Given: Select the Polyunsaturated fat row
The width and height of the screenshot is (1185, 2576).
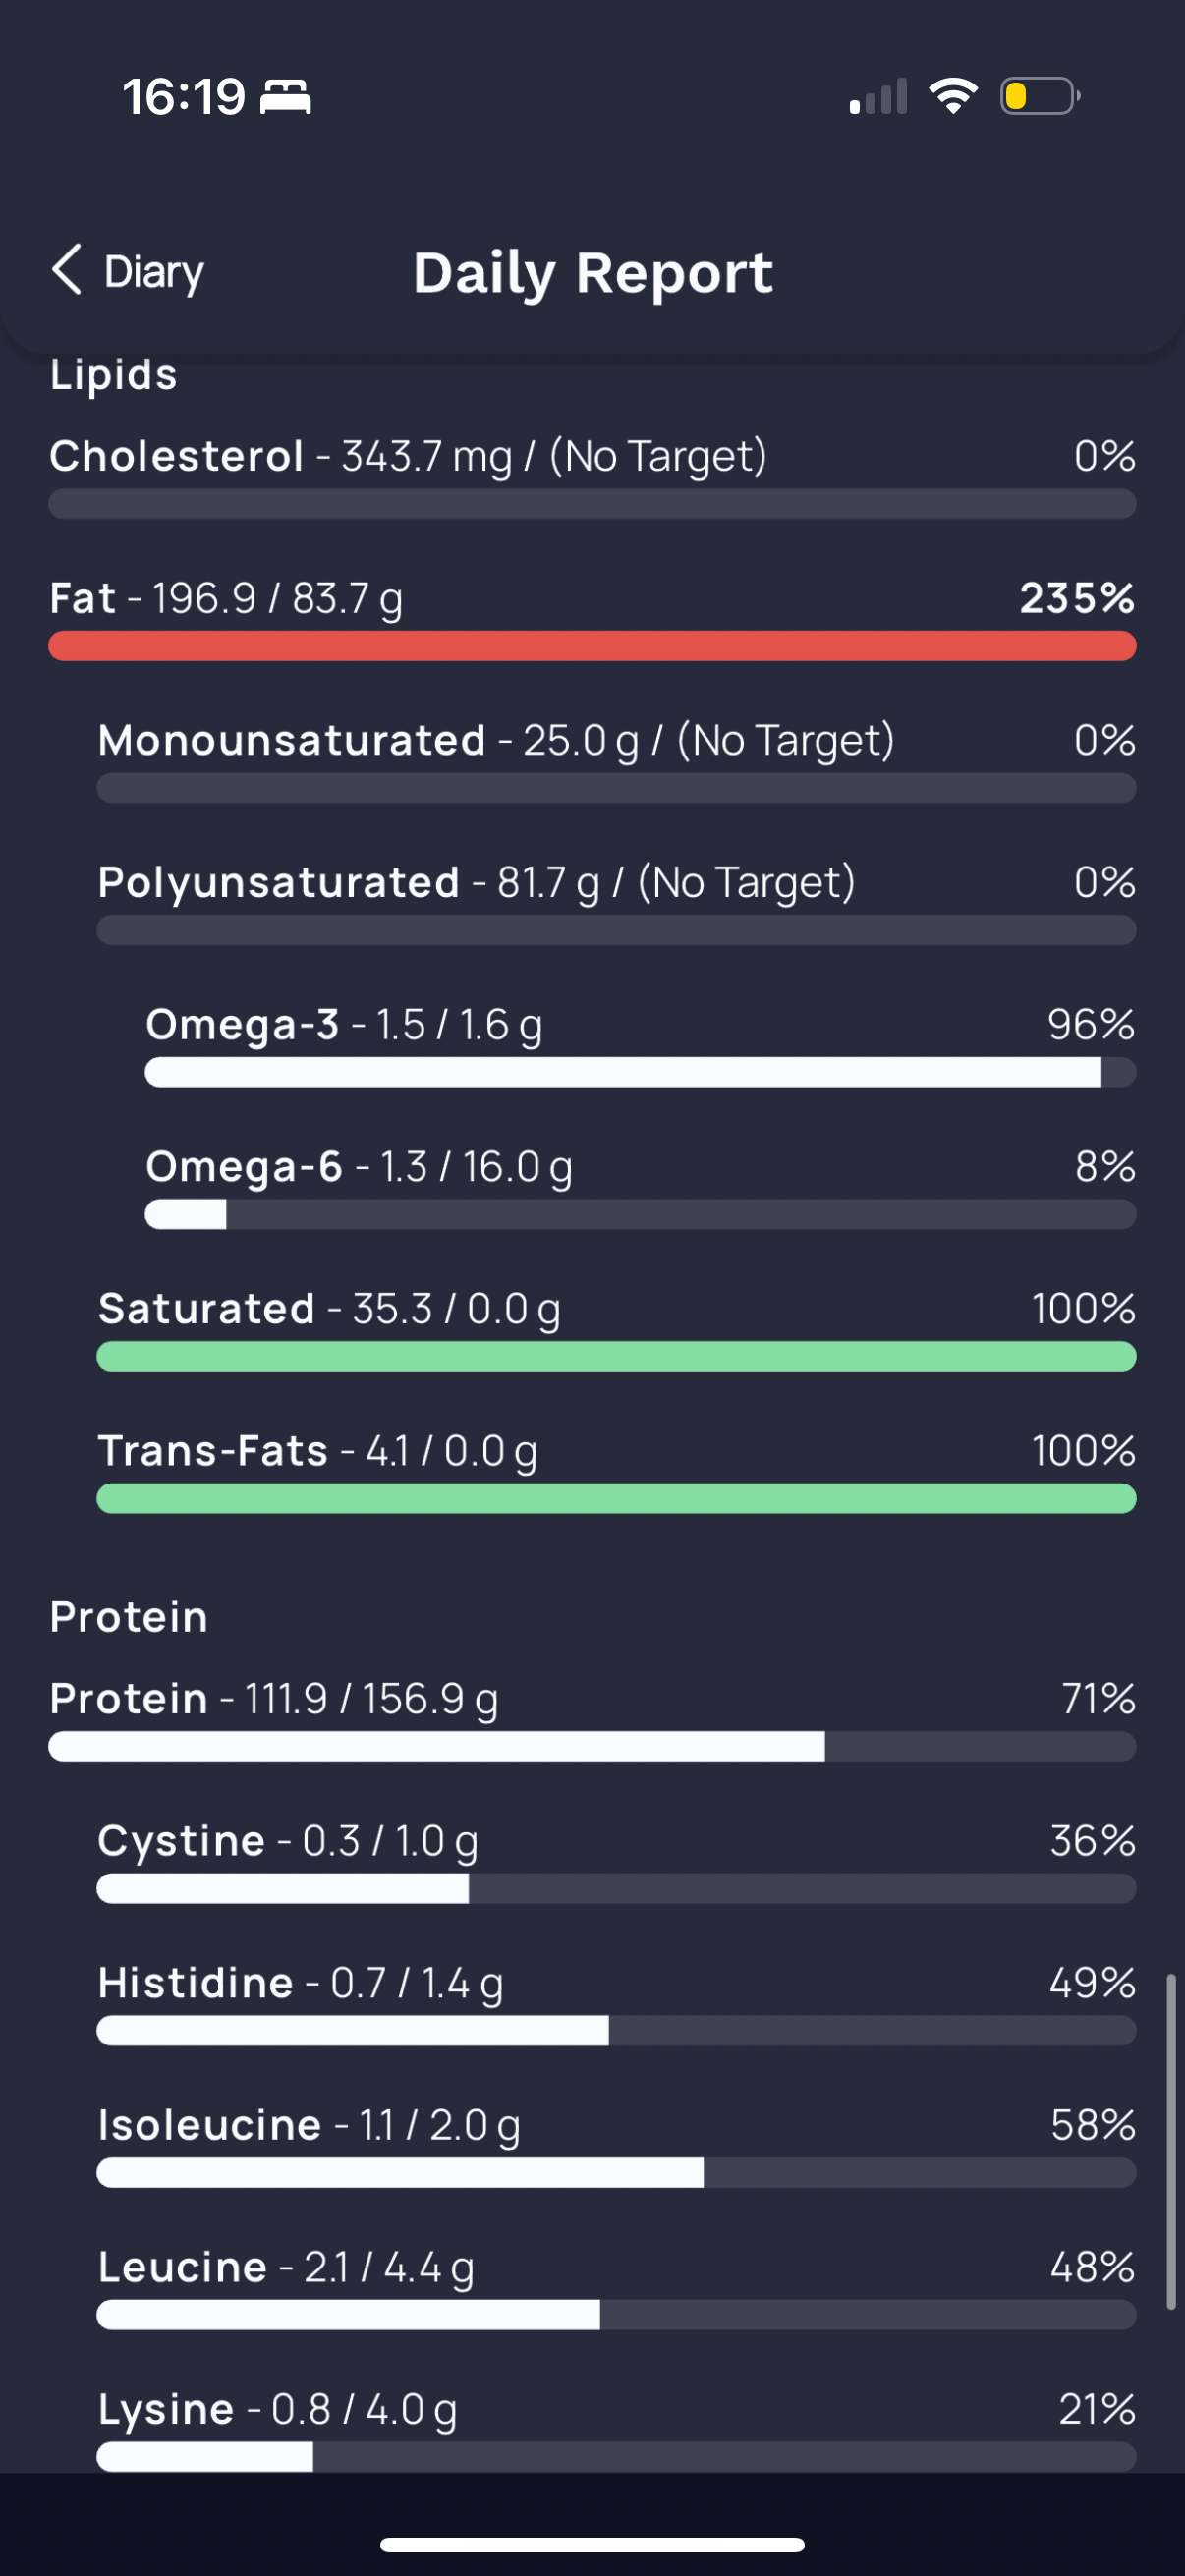Looking at the screenshot, I should tap(616, 902).
